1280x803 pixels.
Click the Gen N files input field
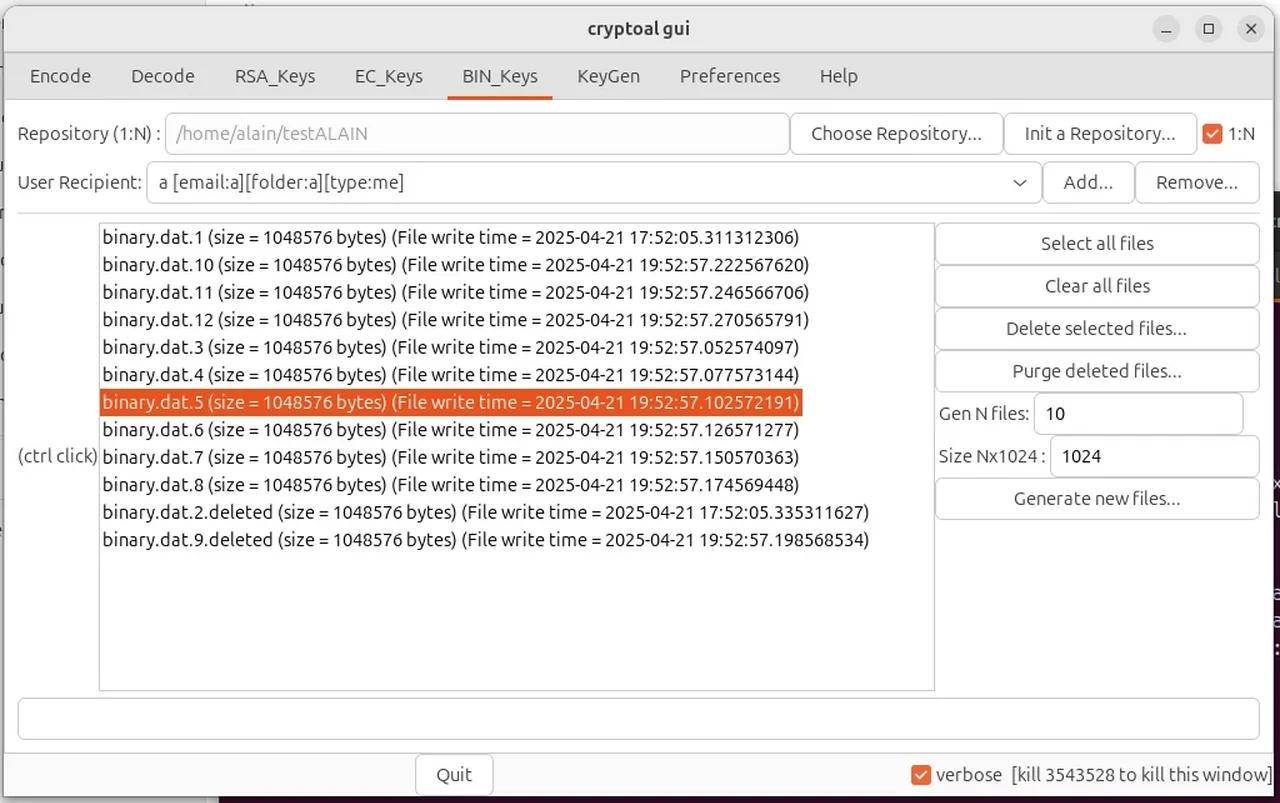tap(1138, 413)
